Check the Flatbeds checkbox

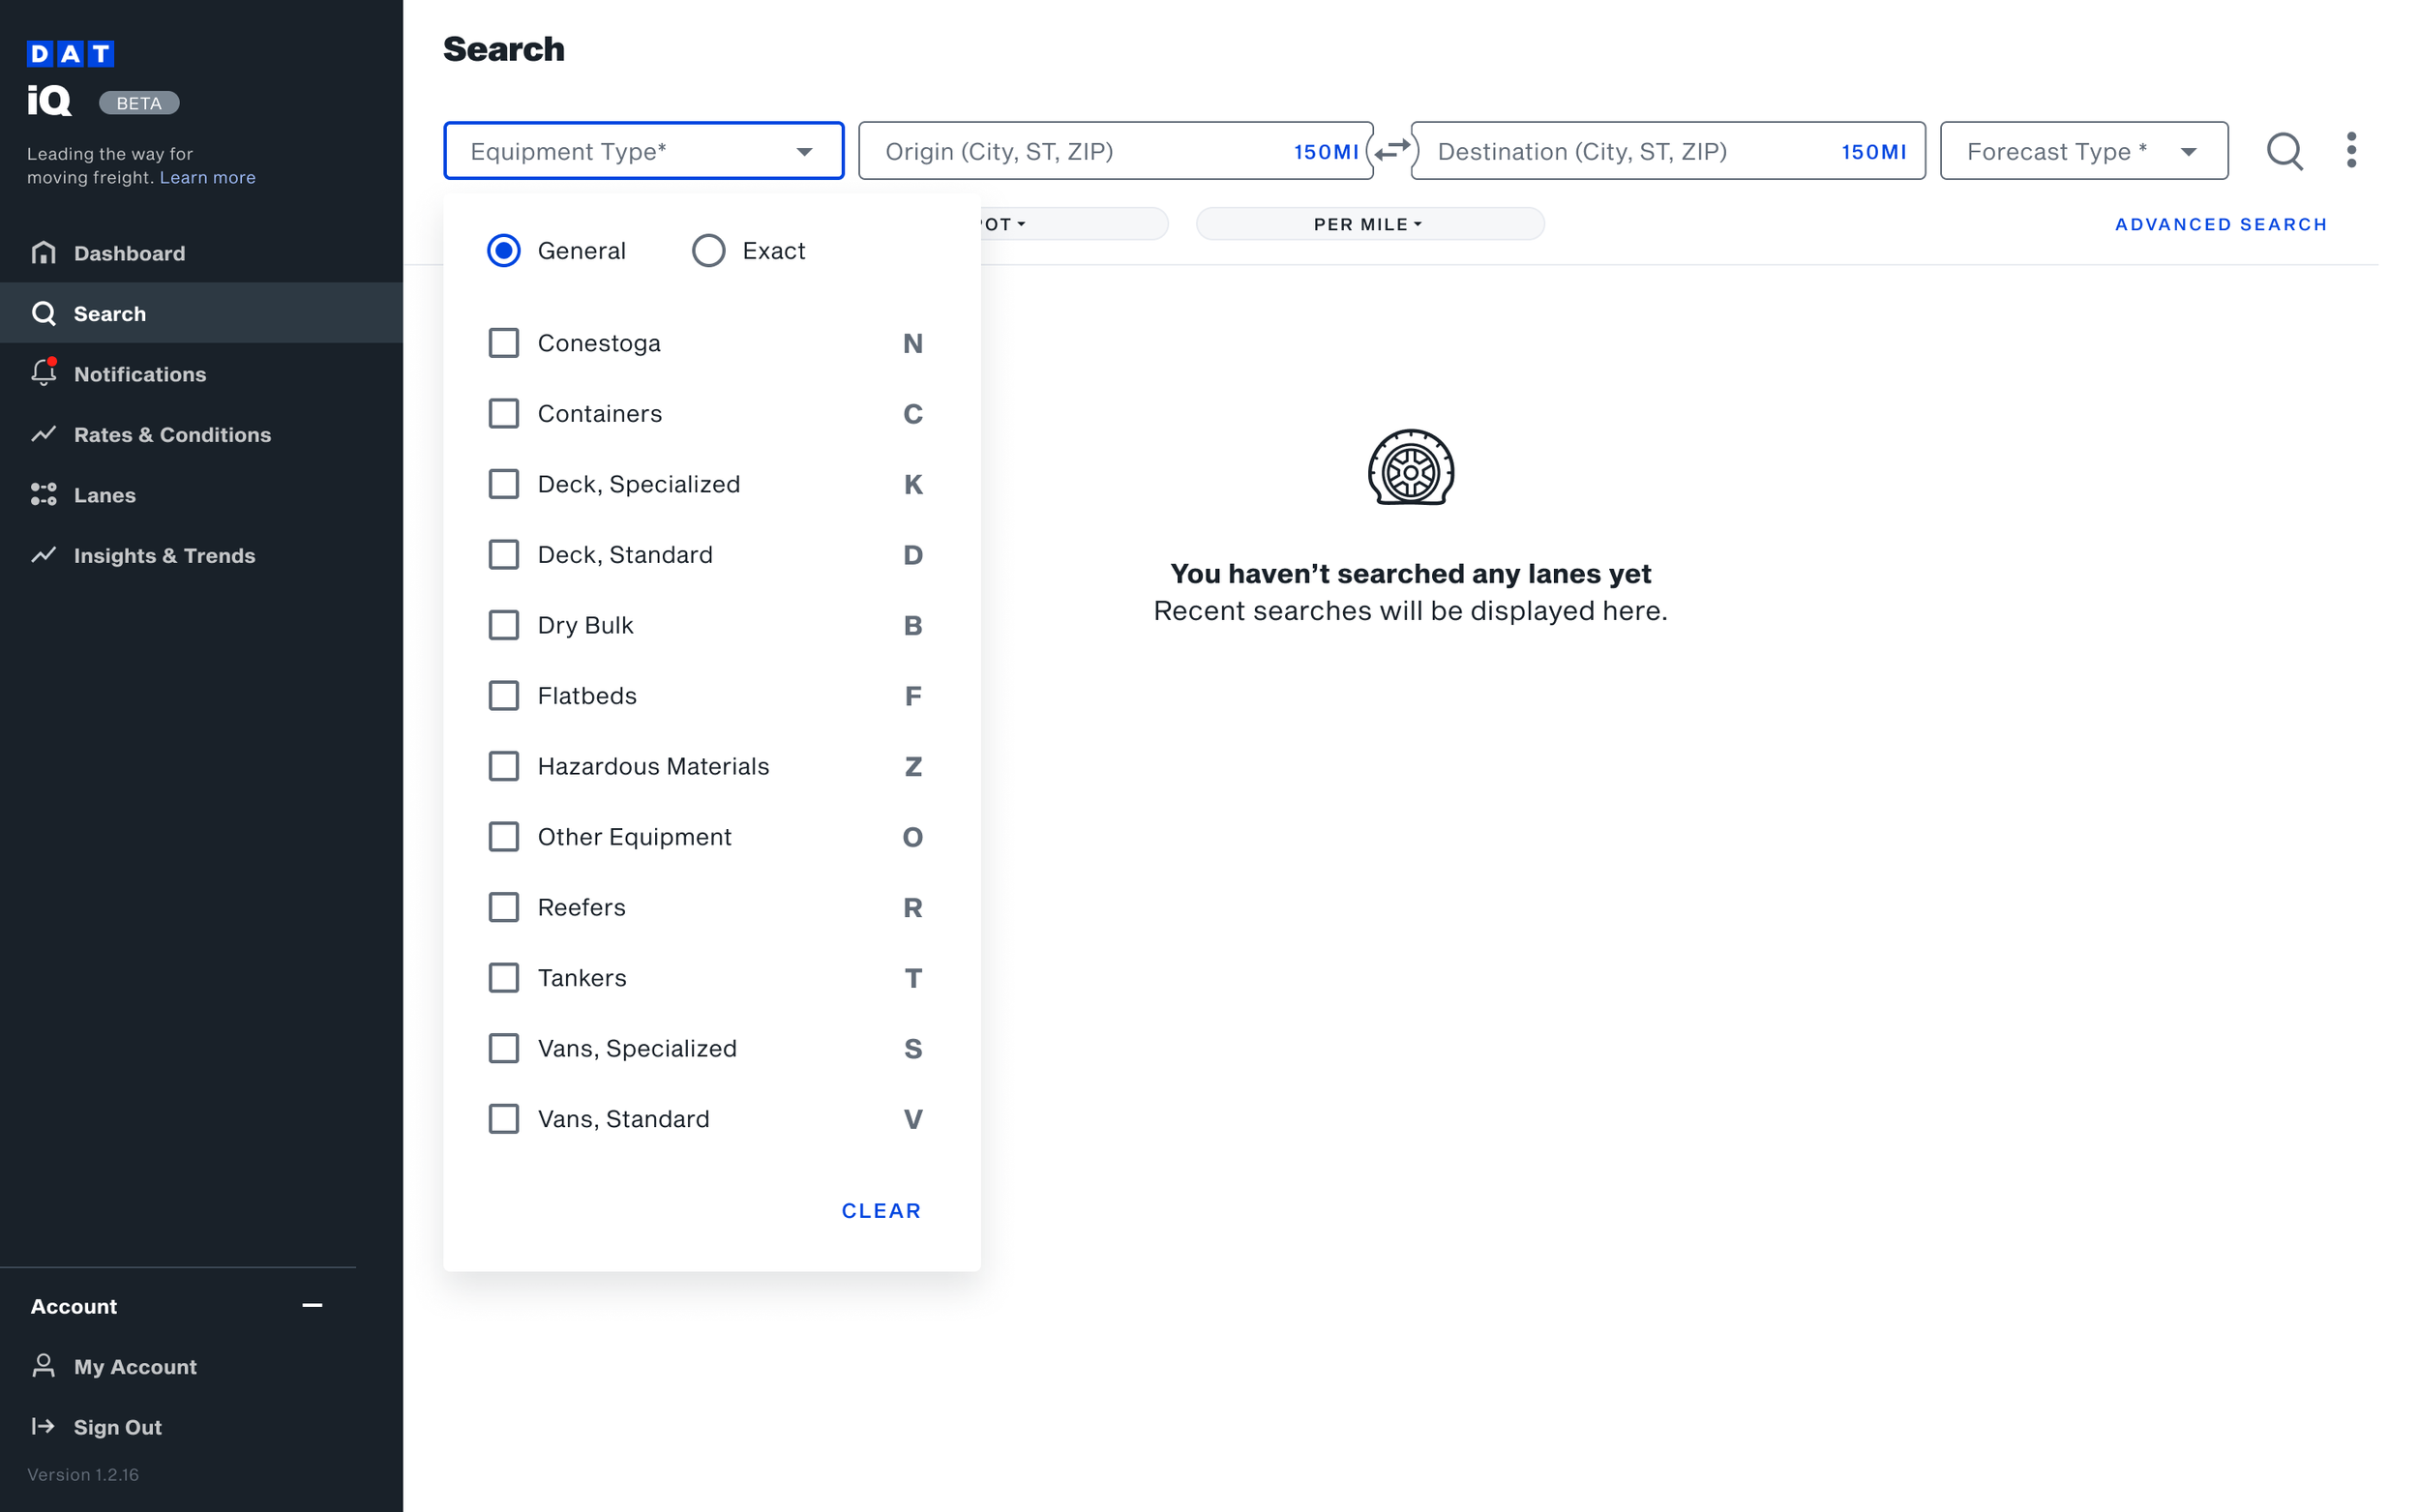pyautogui.click(x=503, y=696)
